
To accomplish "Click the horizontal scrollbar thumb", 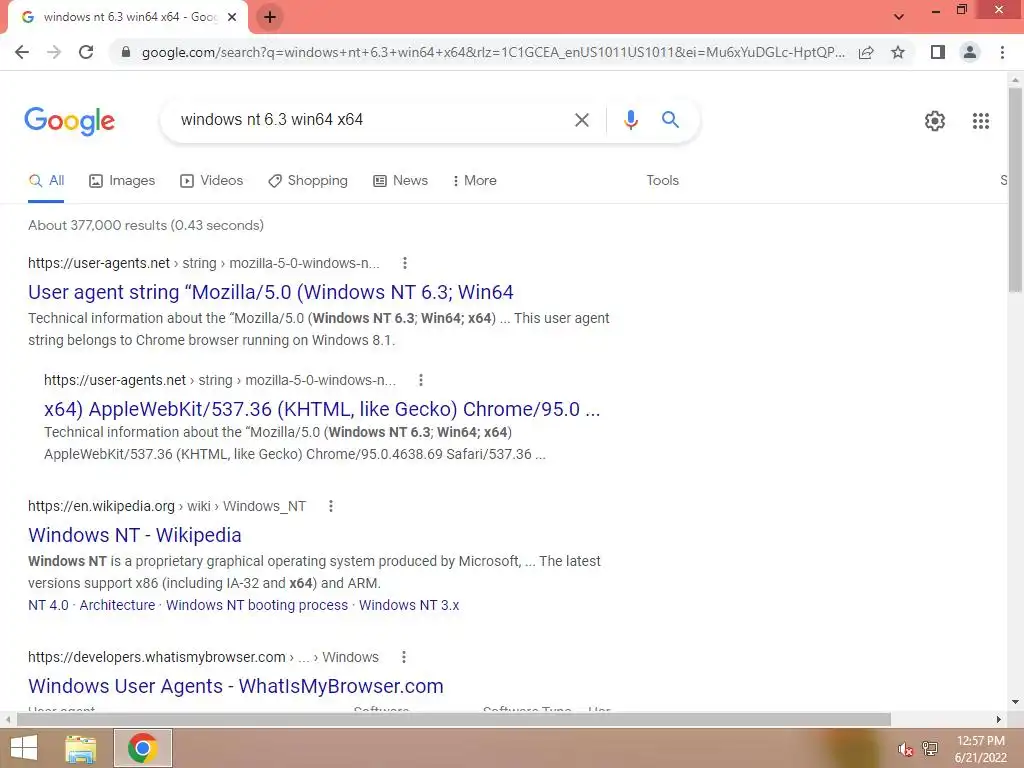I will 453,719.
